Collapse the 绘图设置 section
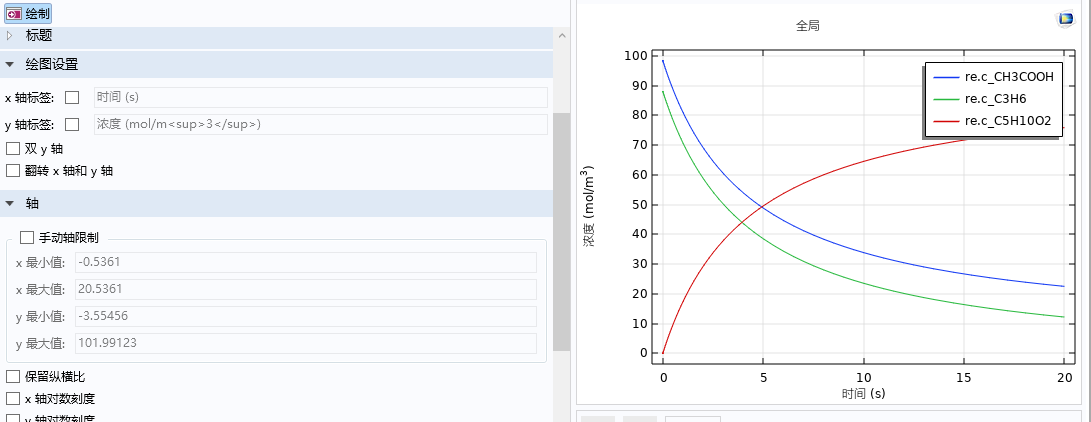This screenshot has height=422, width=1091. [10, 64]
